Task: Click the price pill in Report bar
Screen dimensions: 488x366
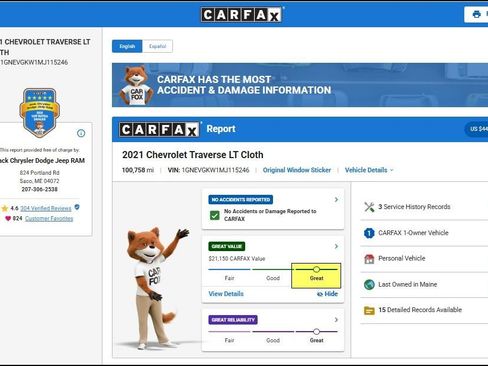Action: click(x=476, y=129)
